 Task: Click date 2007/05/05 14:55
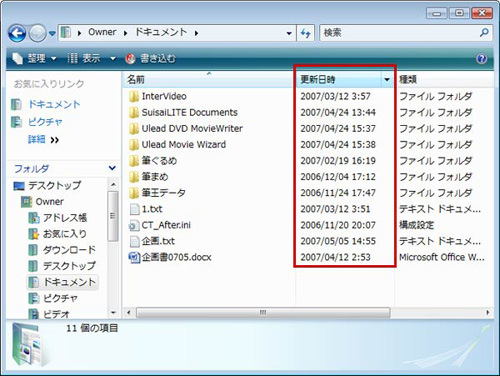338,241
